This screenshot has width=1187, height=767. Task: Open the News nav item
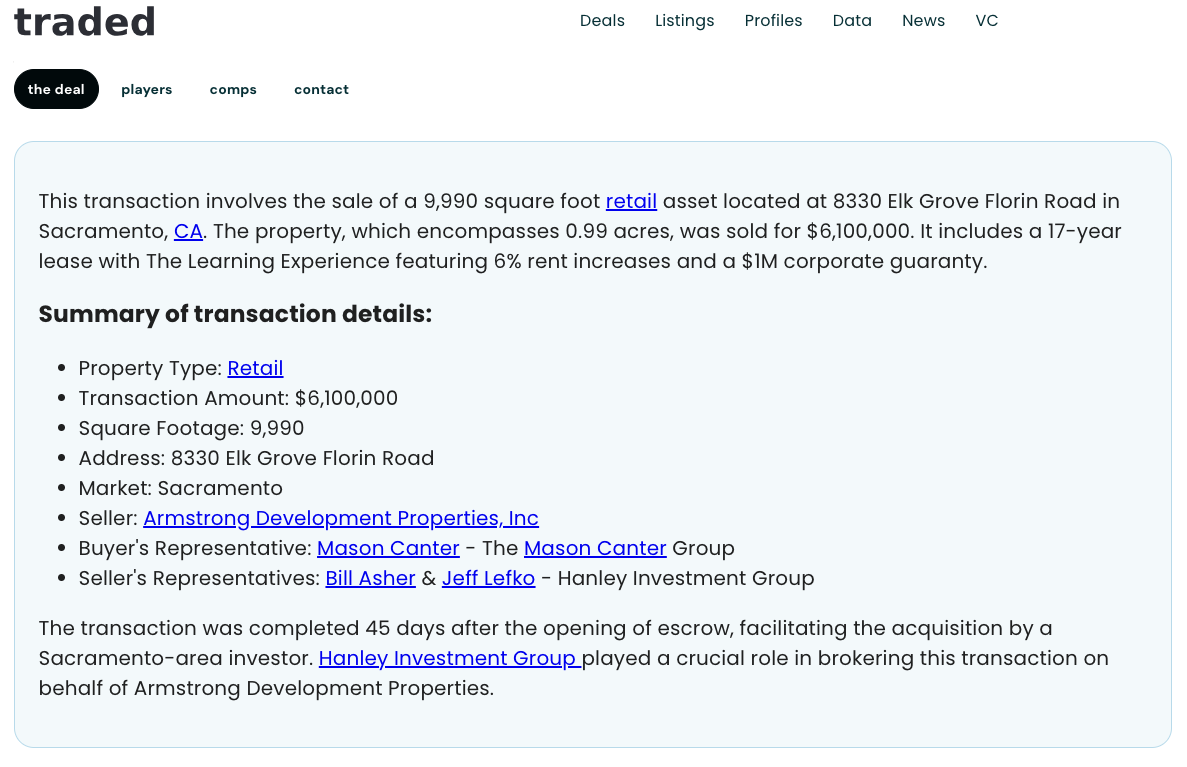pos(923,20)
